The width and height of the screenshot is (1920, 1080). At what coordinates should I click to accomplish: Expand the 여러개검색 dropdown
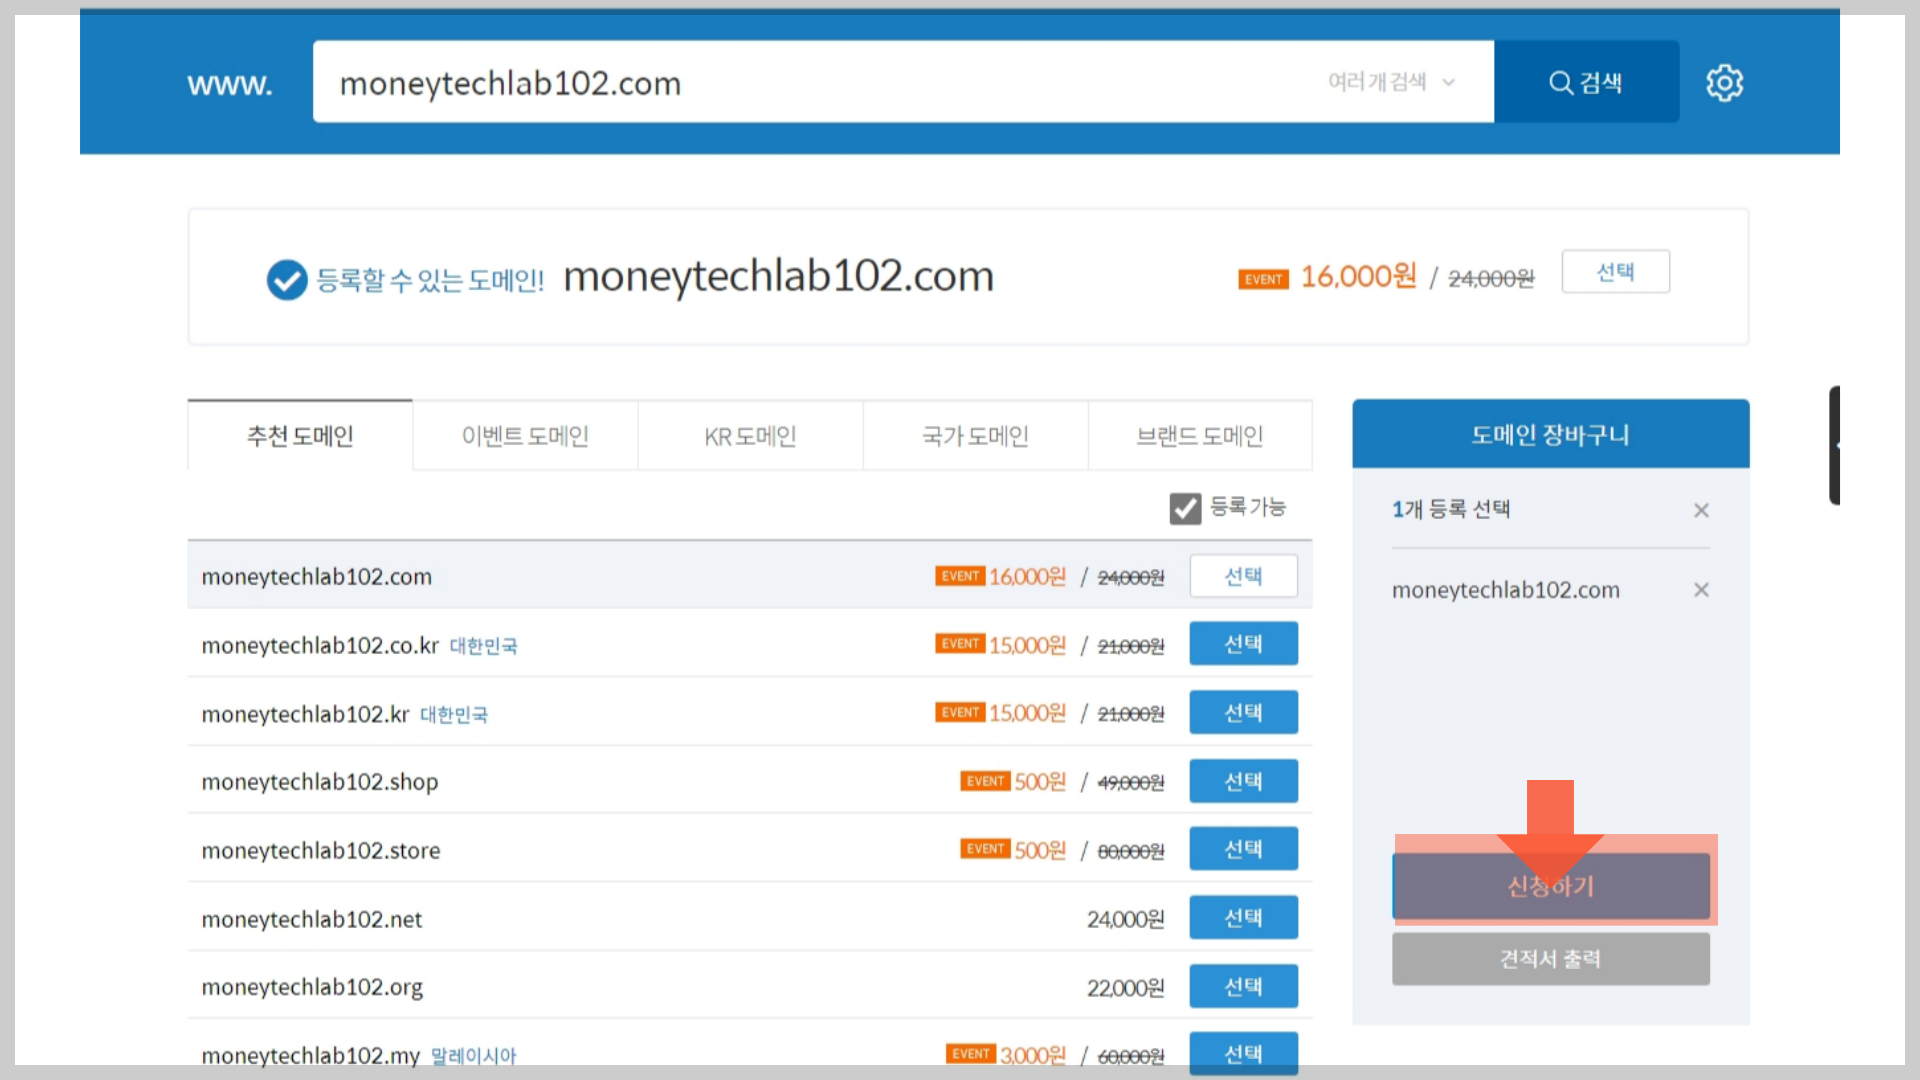1391,82
